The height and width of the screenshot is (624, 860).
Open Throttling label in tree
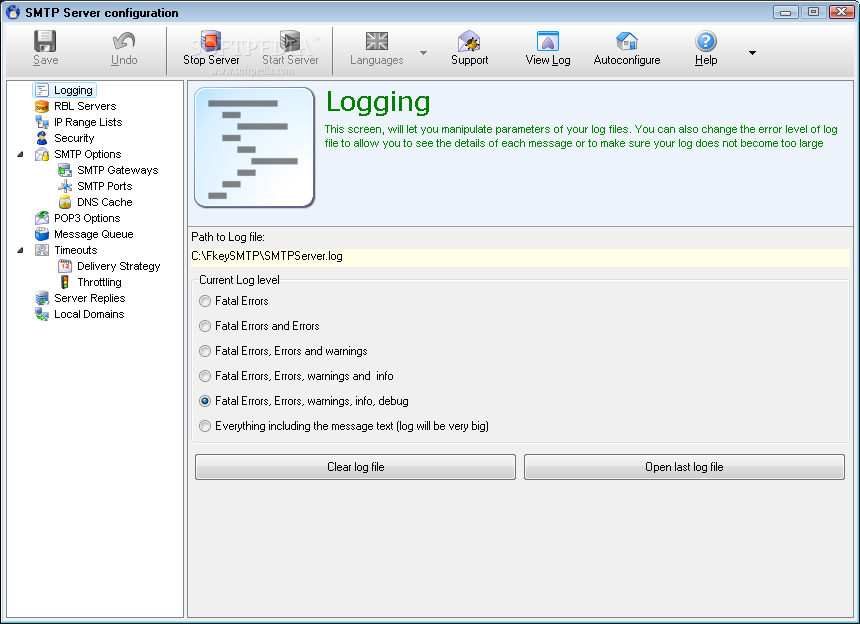[99, 282]
